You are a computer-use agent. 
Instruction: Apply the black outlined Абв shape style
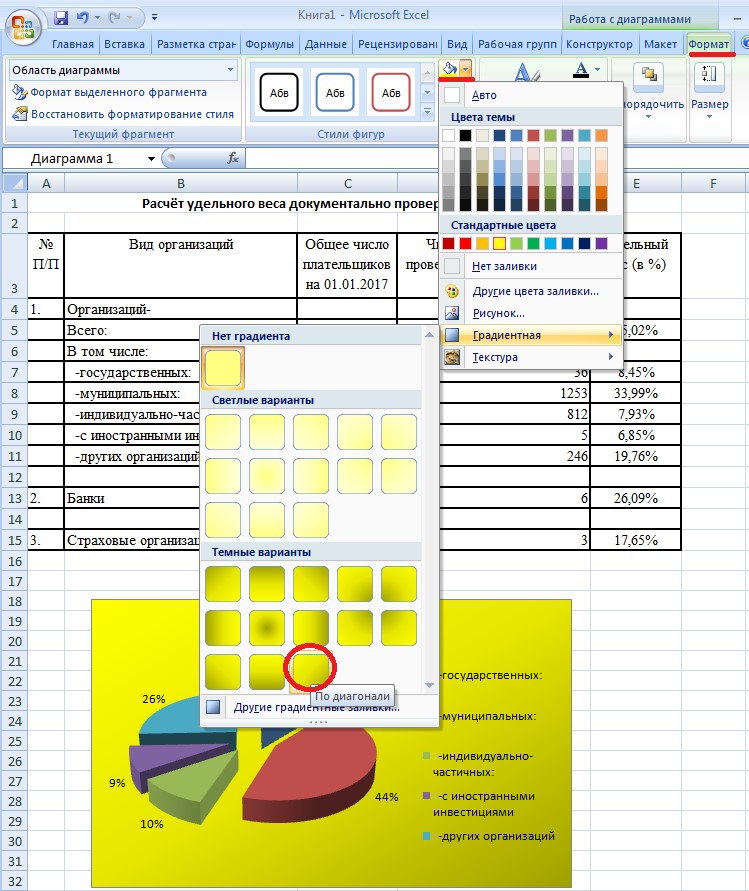(x=279, y=92)
